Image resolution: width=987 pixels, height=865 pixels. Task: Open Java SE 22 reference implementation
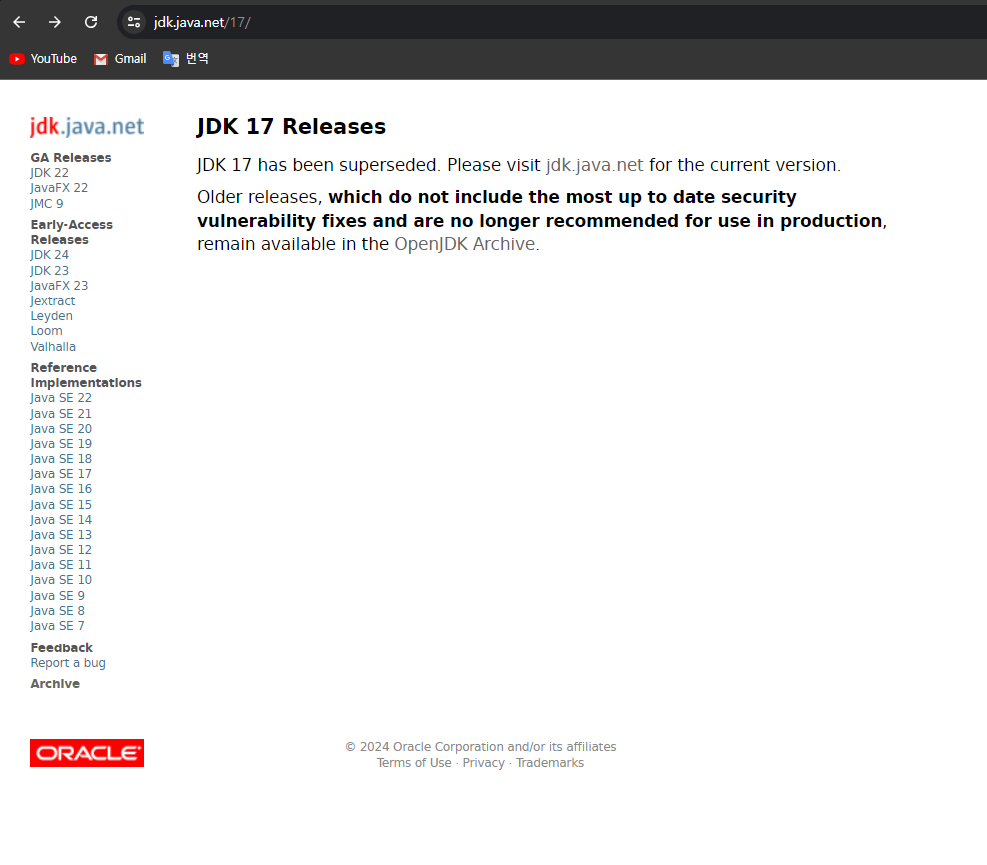coord(61,398)
